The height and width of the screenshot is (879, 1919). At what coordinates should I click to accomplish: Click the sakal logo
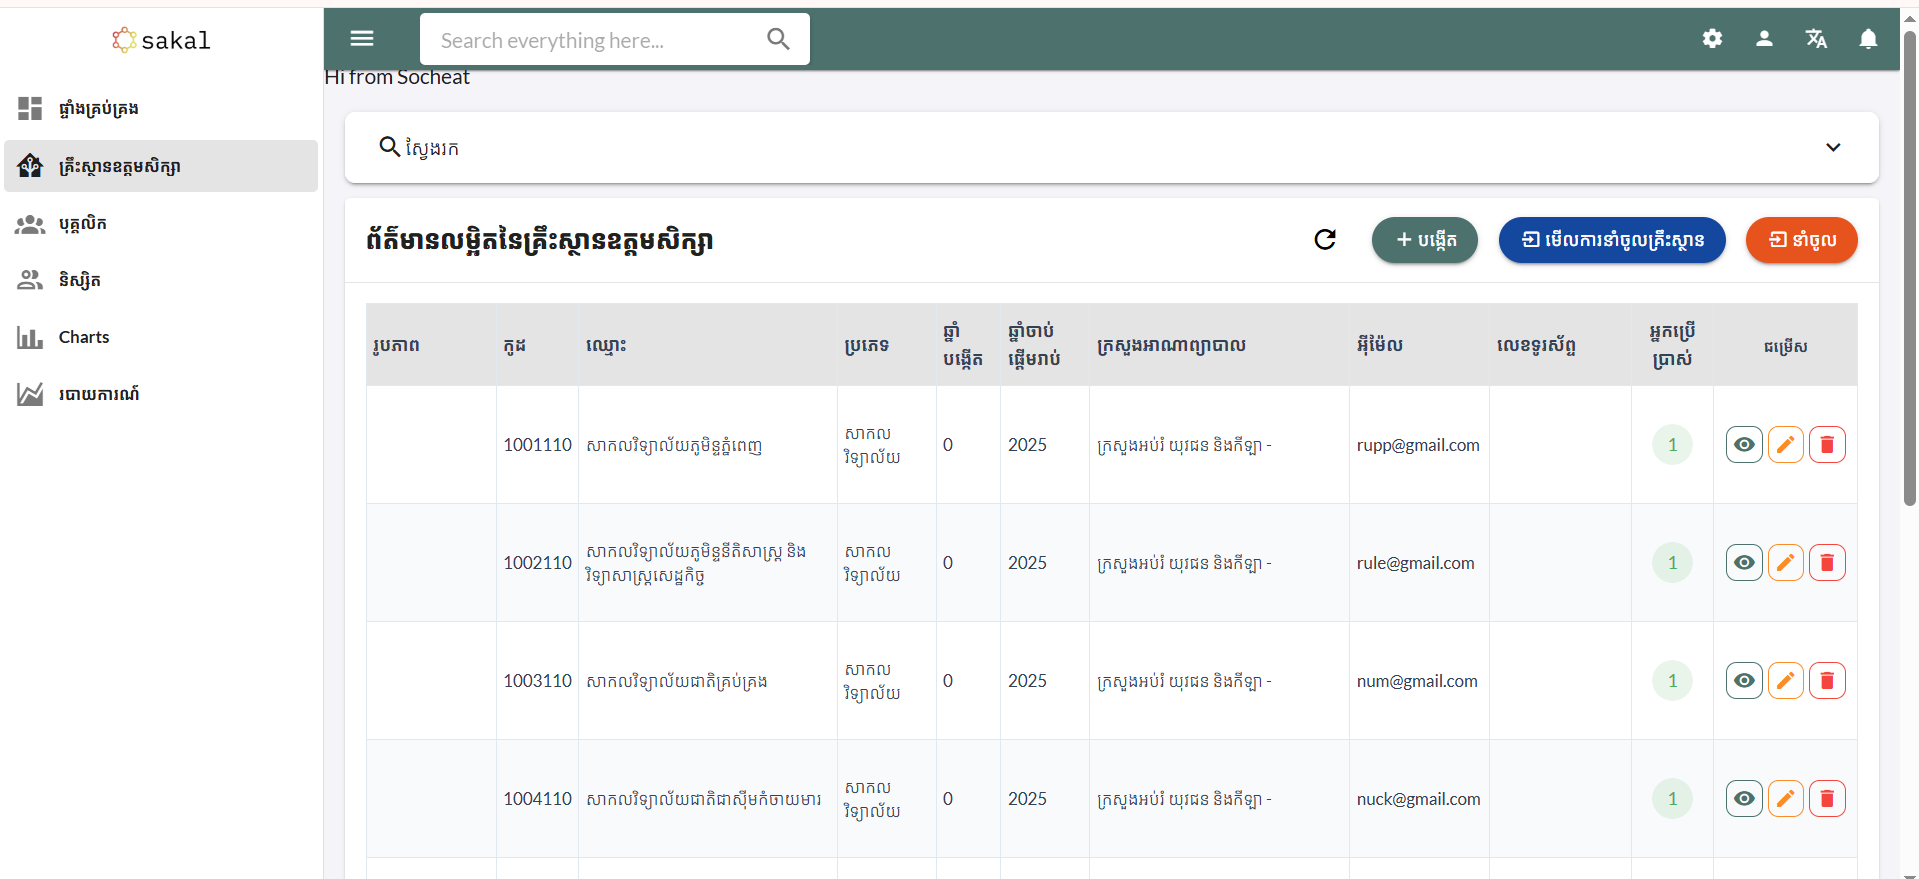tap(161, 40)
